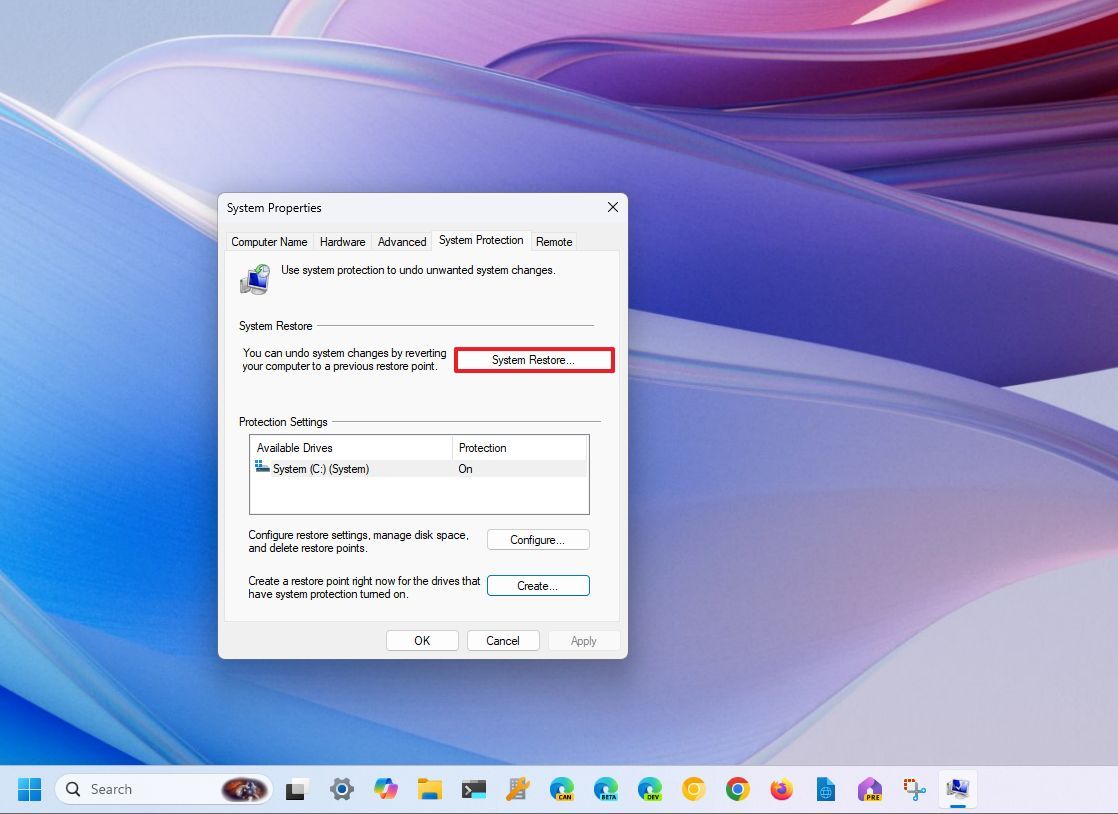
Task: Cancel the System Properties dialog
Action: 503,640
